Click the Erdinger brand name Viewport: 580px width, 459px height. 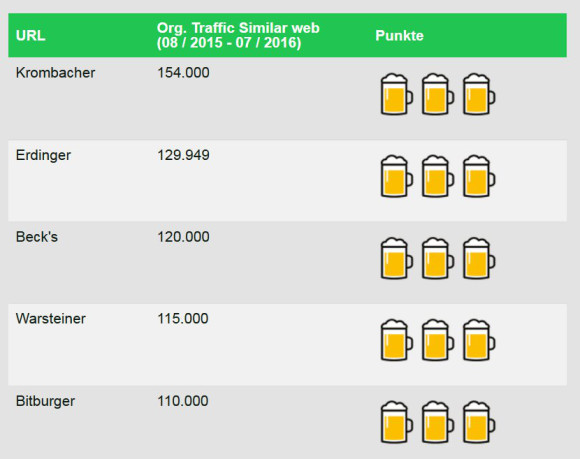click(x=43, y=155)
